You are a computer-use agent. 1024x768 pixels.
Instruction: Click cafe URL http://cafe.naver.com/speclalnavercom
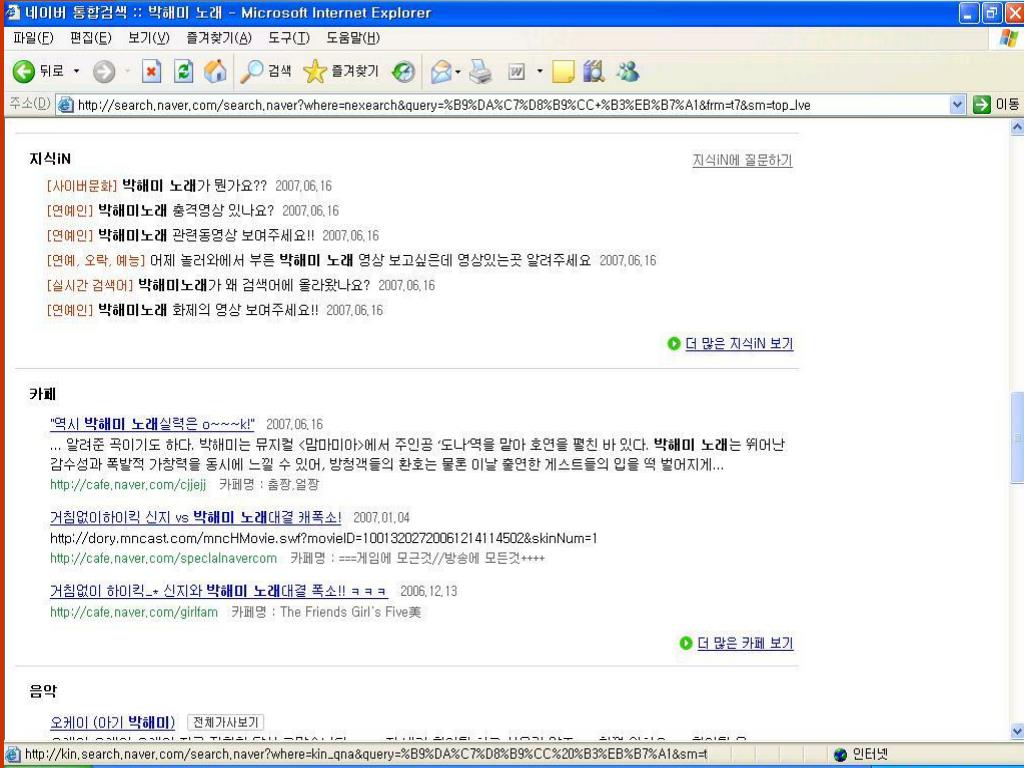[163, 558]
